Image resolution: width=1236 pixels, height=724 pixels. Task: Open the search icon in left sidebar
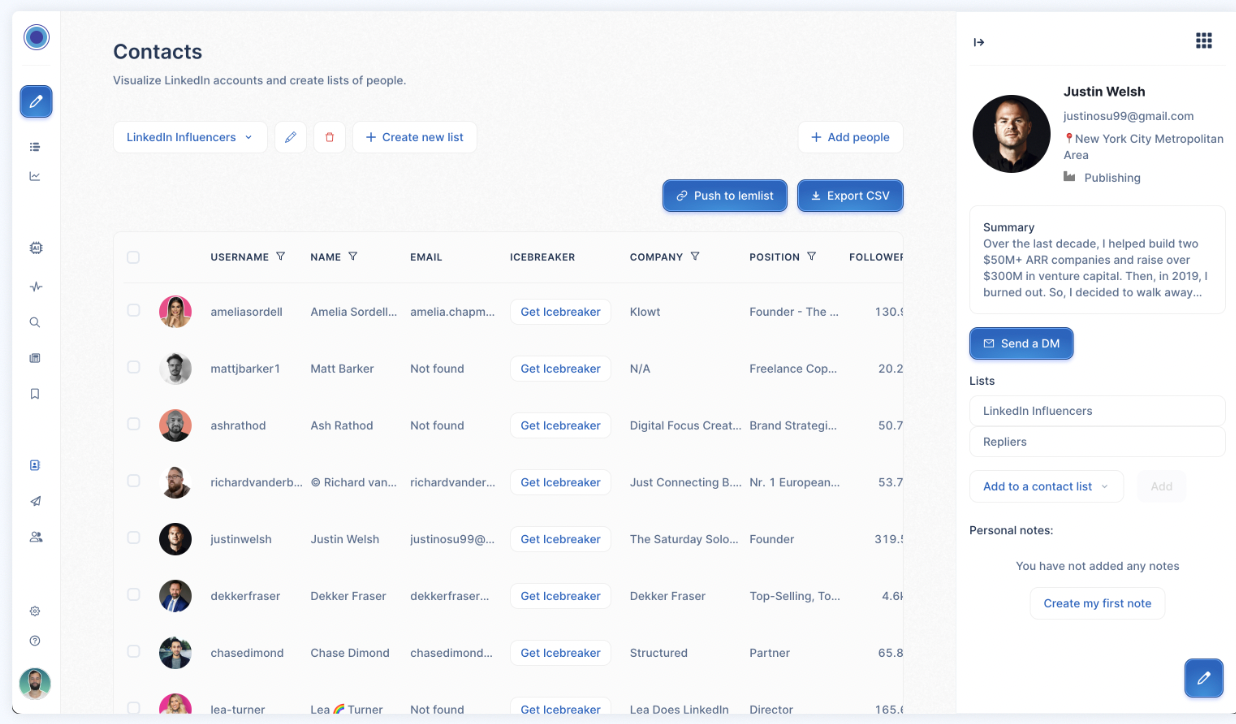[35, 323]
